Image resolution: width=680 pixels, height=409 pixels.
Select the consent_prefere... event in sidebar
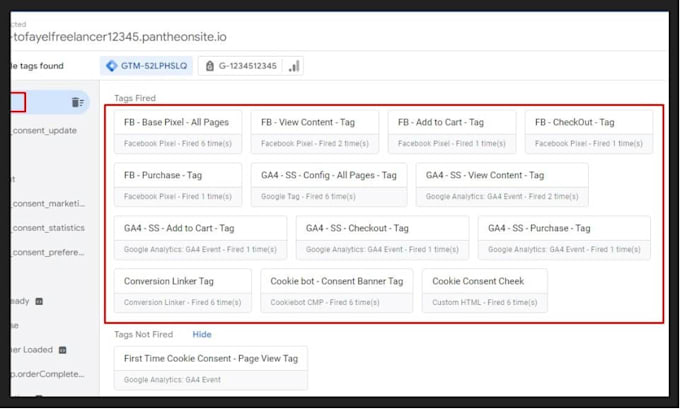point(48,252)
